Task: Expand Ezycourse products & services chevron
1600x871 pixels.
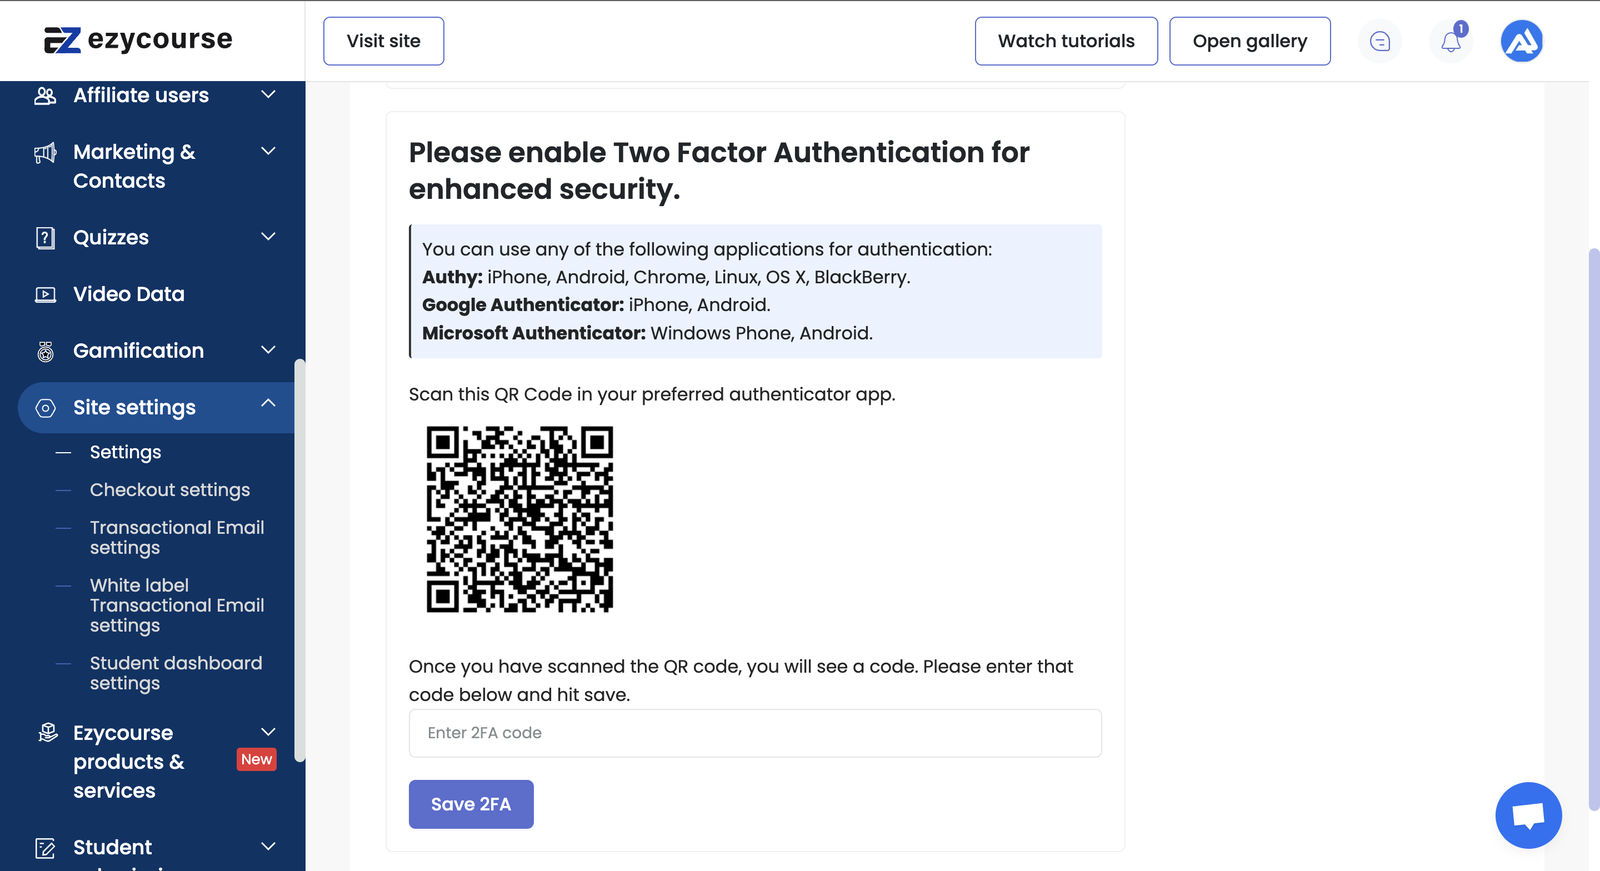Action: pyautogui.click(x=268, y=732)
